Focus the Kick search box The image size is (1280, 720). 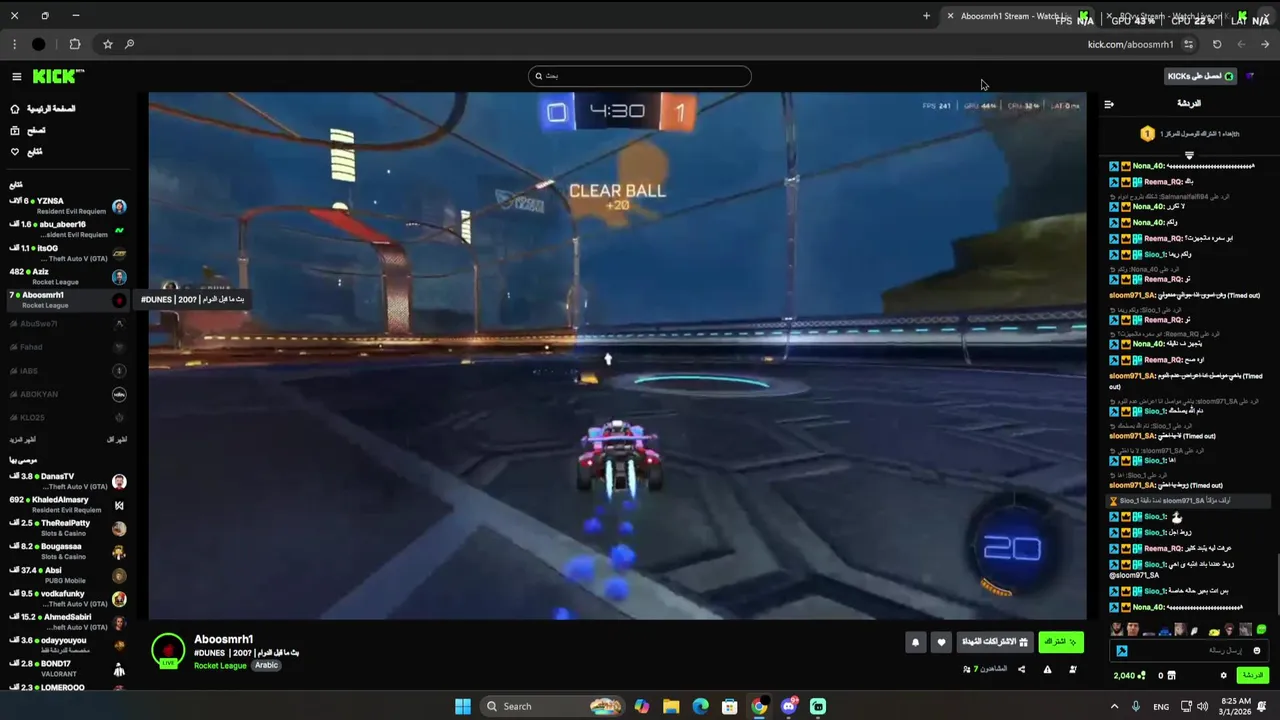(640, 76)
